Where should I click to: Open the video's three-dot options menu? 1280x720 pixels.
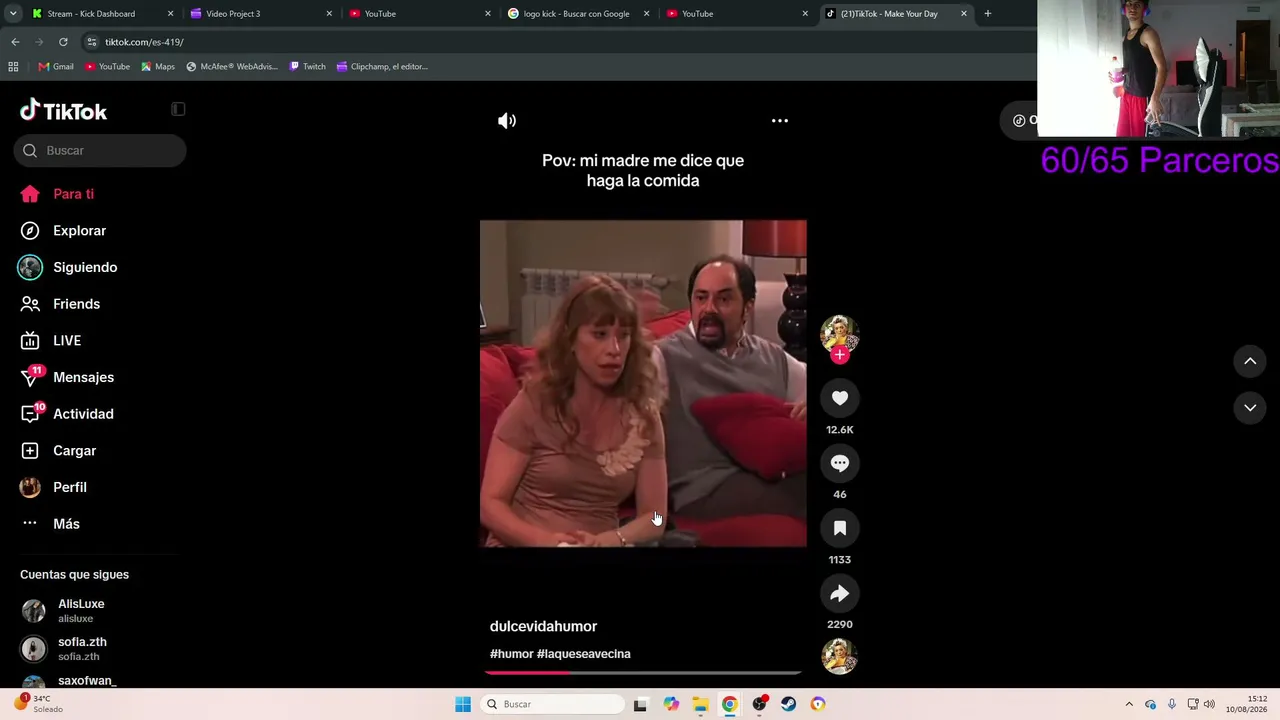[780, 121]
